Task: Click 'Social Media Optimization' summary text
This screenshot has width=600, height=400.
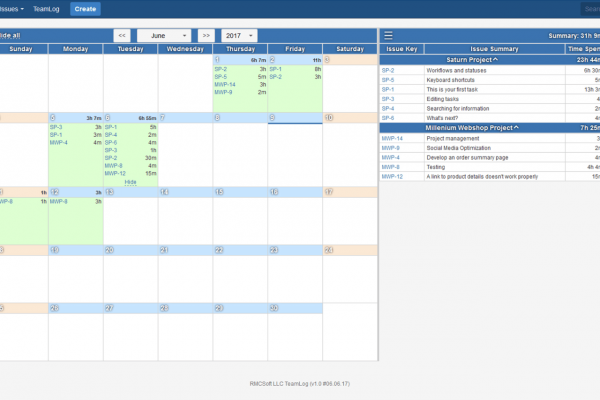Action: (458, 148)
